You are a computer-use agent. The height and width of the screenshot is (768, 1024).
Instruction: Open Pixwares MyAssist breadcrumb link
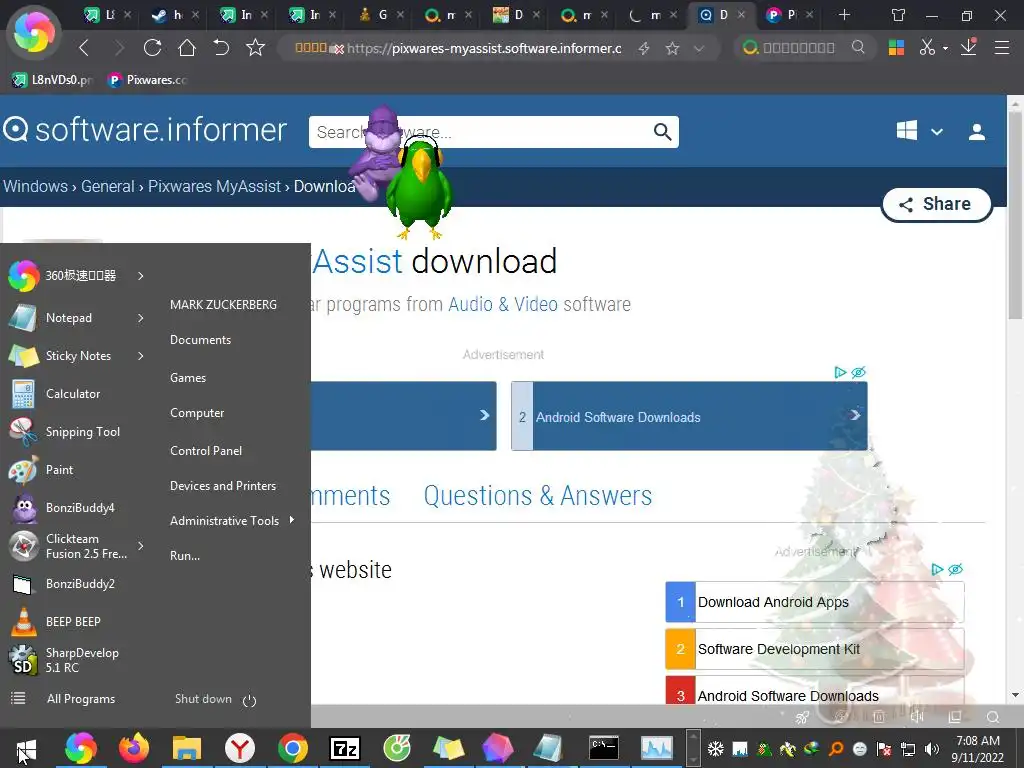[x=214, y=186]
